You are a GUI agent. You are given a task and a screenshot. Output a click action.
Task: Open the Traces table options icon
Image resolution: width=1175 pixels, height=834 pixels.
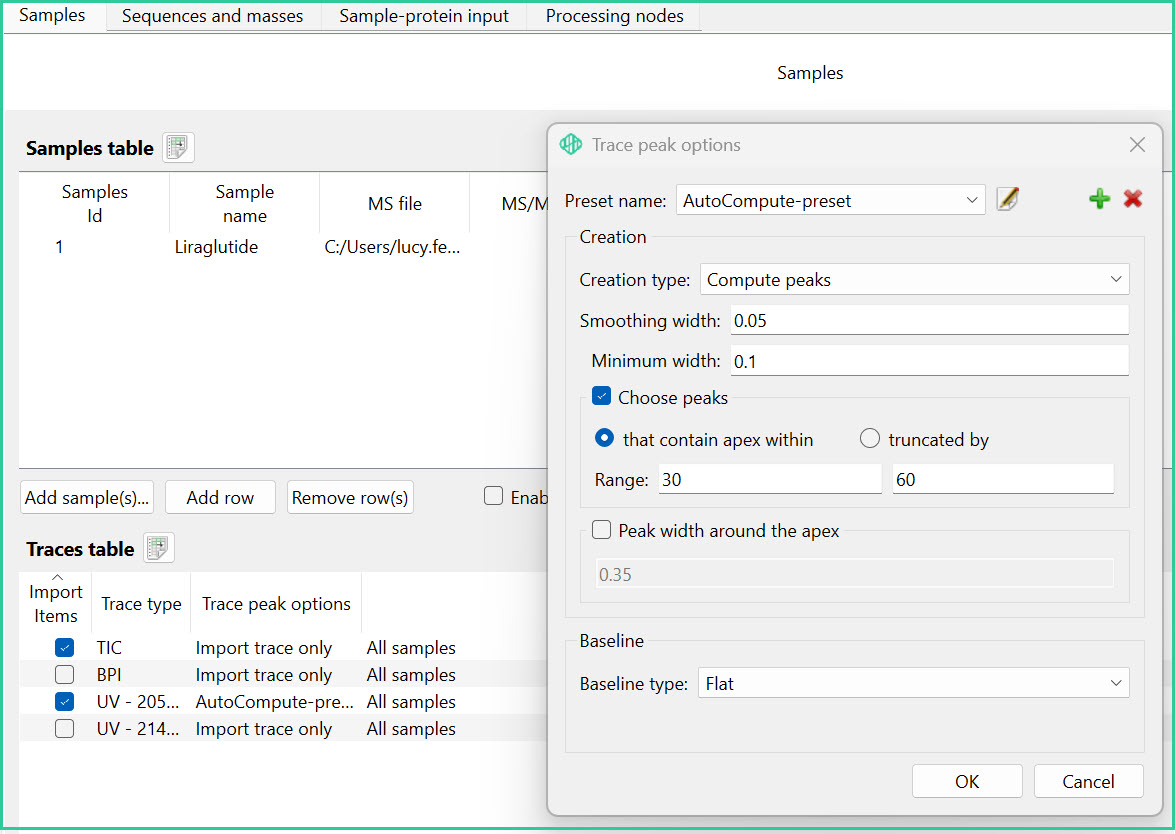pyautogui.click(x=159, y=548)
